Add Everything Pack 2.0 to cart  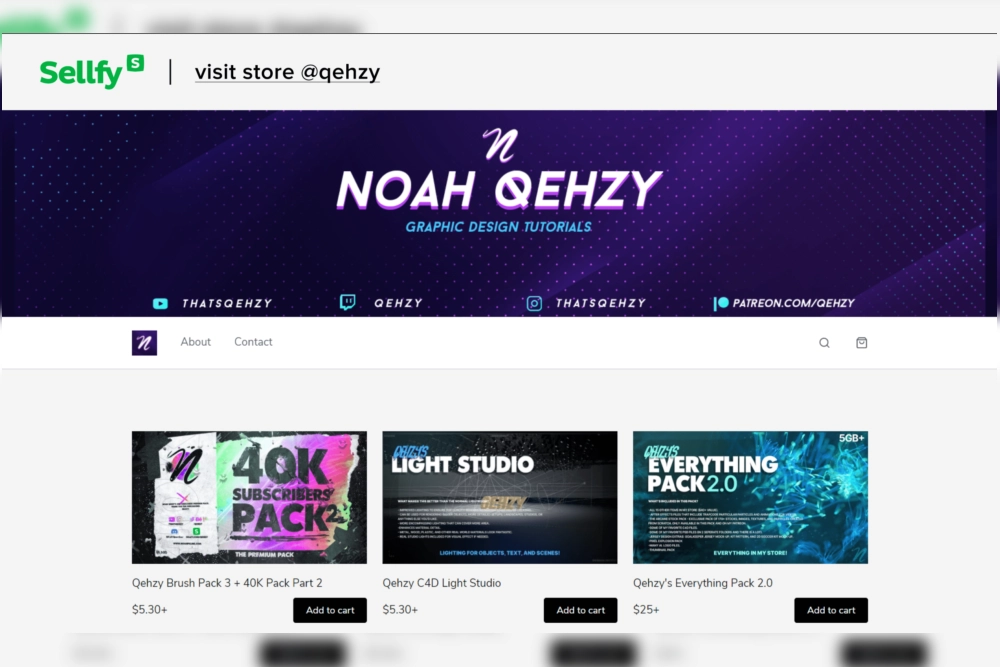[831, 610]
